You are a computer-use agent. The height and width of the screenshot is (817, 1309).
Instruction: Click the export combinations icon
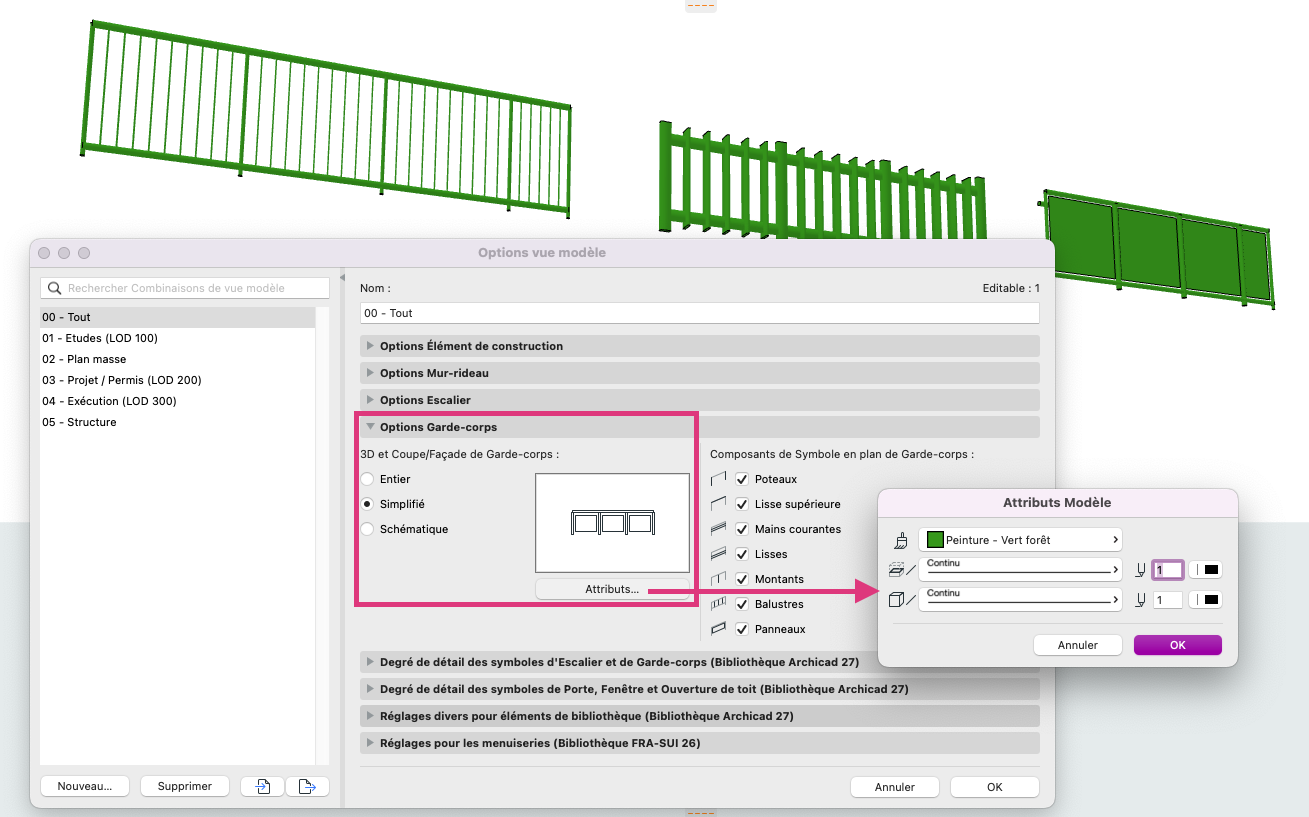308,787
